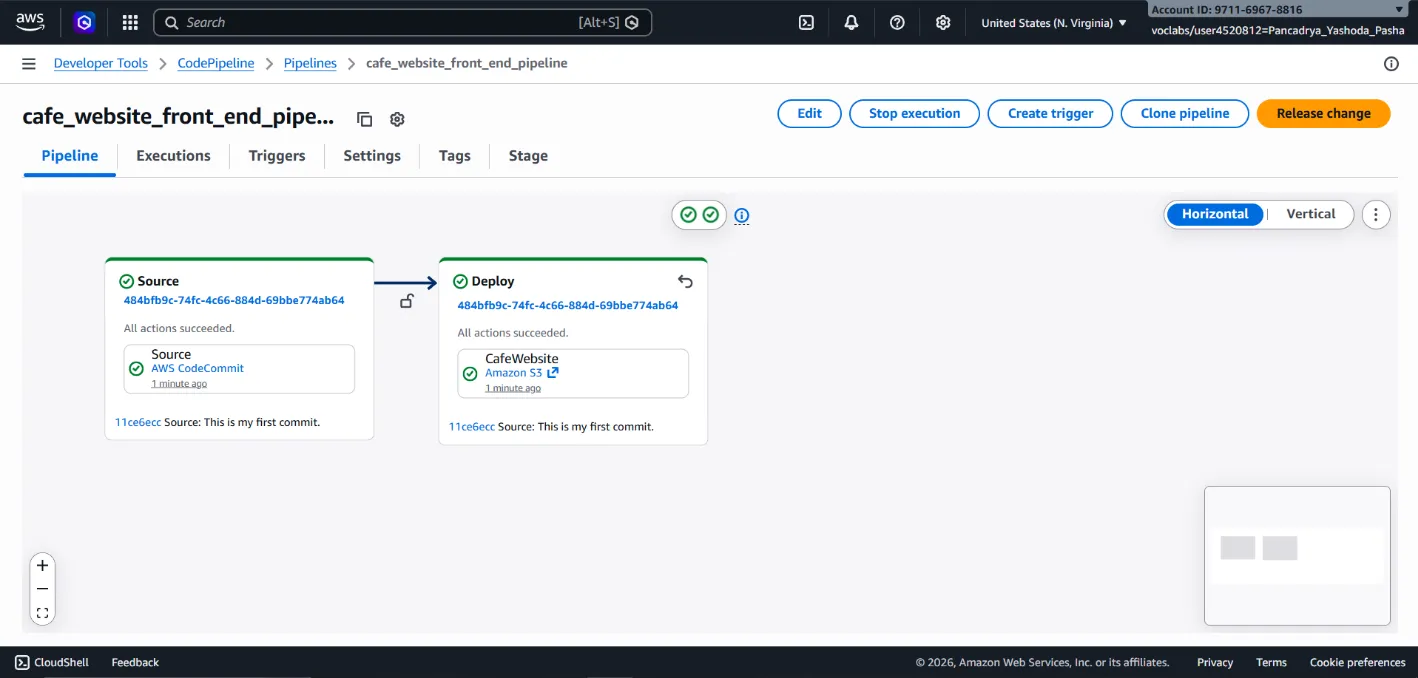
Task: Click the CafeWebsite action success icon
Action: pyautogui.click(x=470, y=374)
